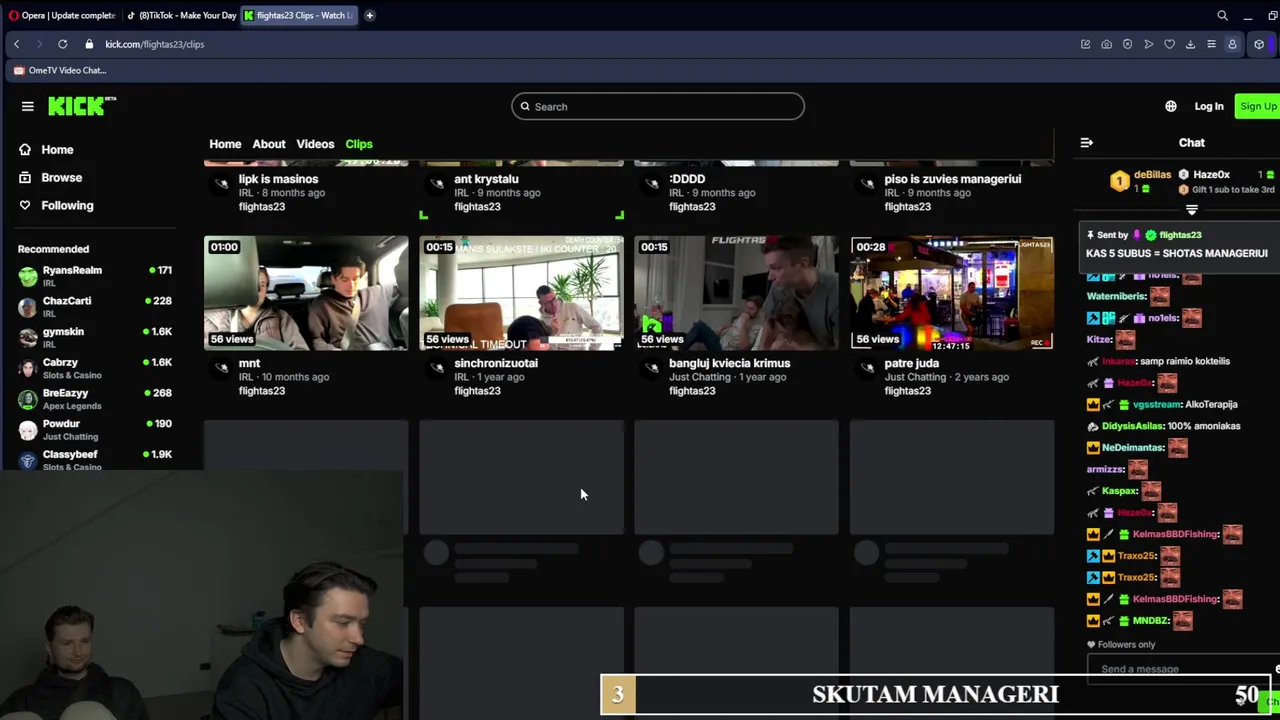
Task: Click the Kick search field
Action: coord(657,106)
